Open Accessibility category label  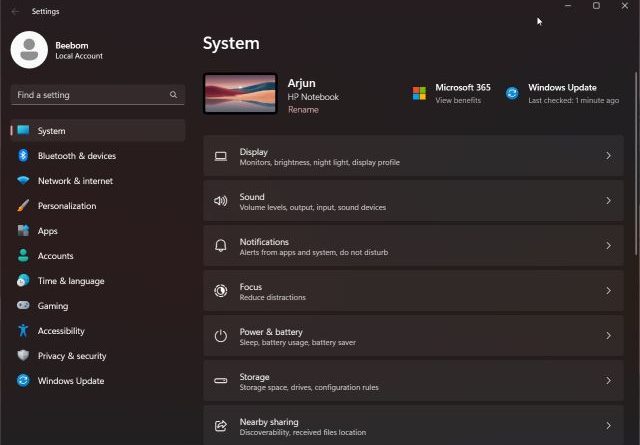coord(61,331)
